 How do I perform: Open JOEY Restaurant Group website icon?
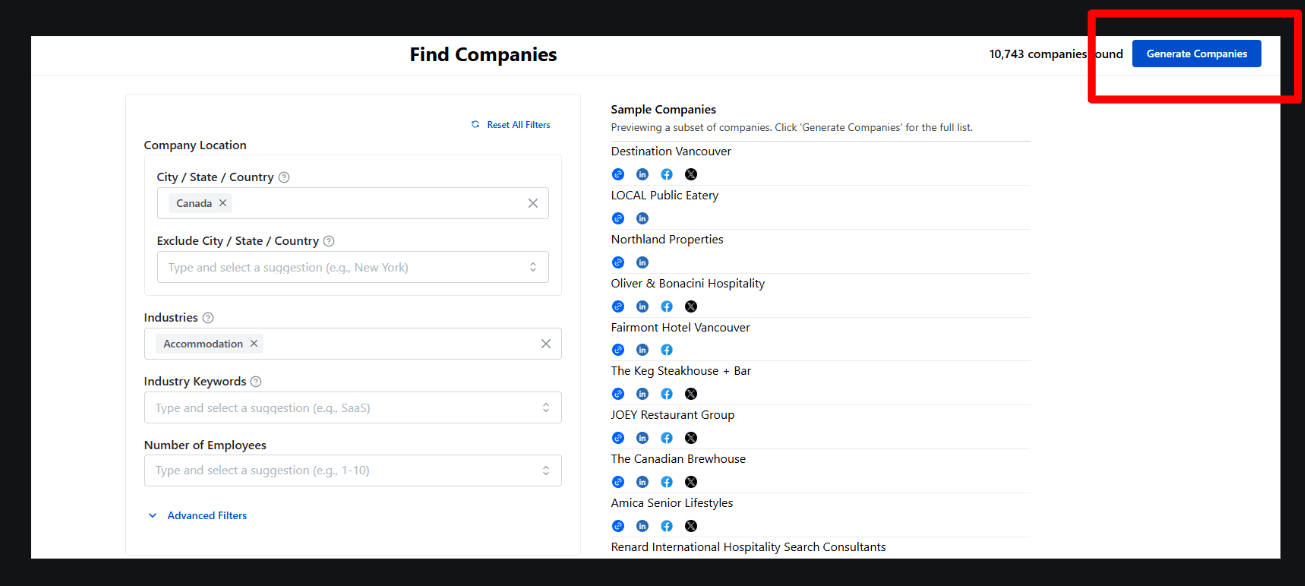(618, 438)
